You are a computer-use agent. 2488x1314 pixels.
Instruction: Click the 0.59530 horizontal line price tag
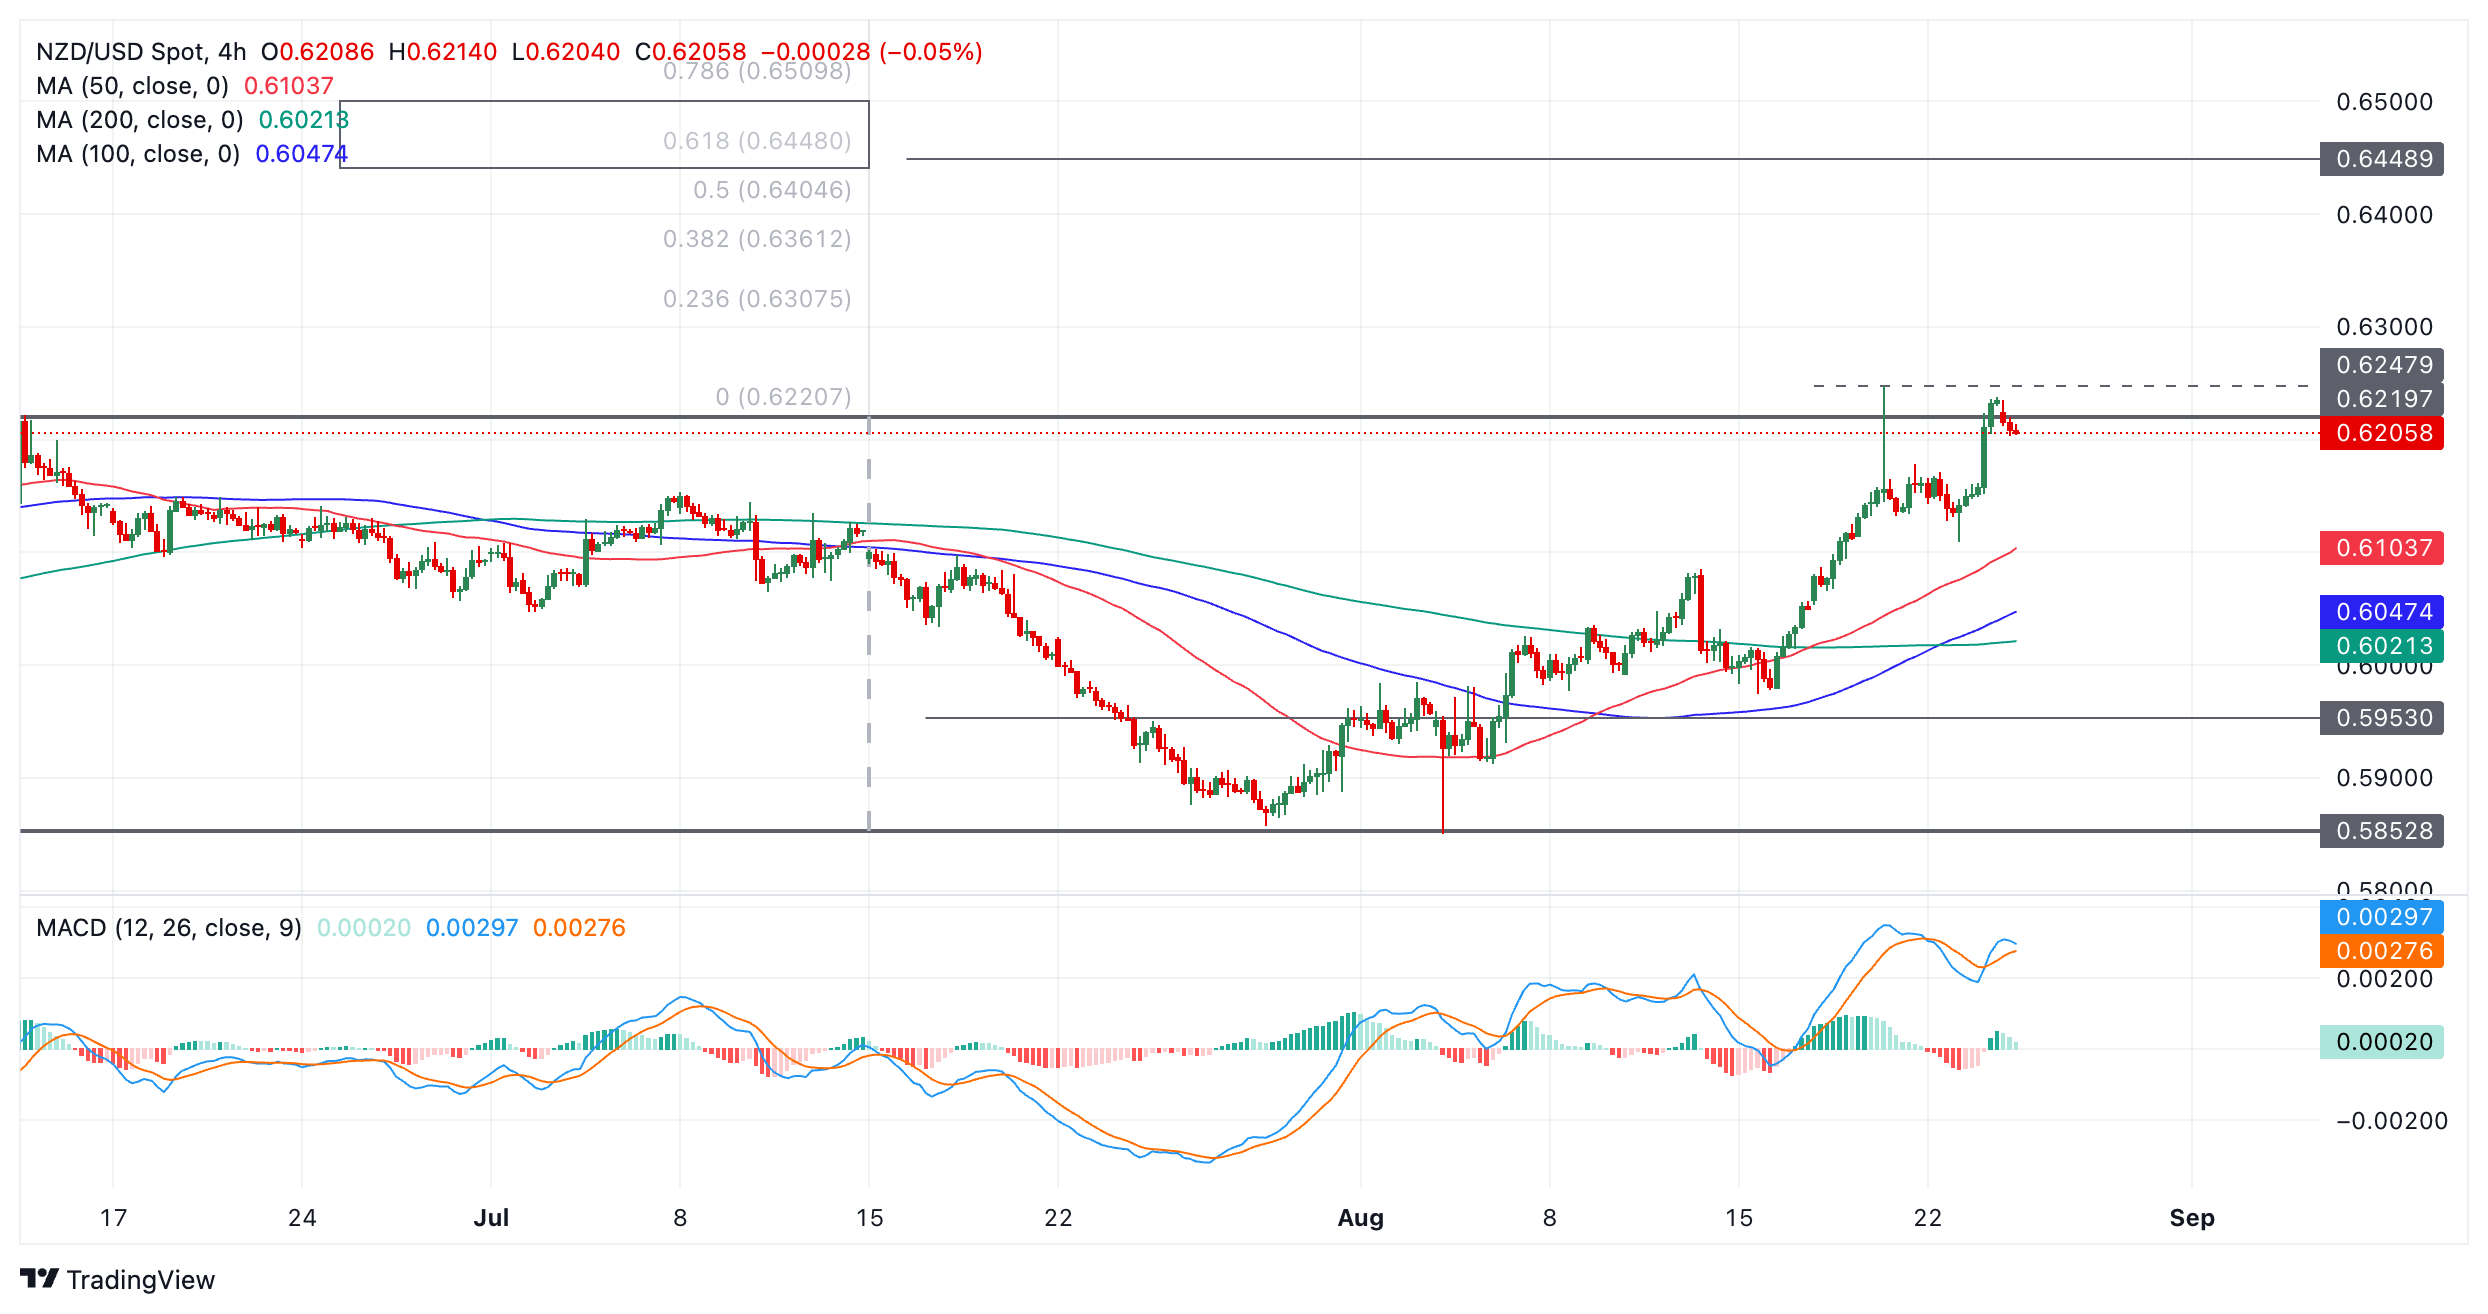click(x=2381, y=718)
